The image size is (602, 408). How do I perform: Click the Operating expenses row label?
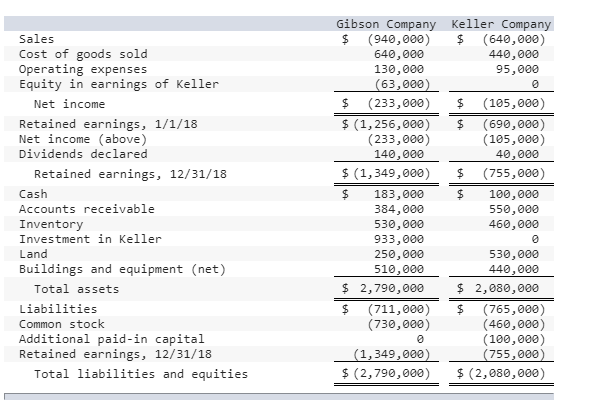click(x=83, y=69)
